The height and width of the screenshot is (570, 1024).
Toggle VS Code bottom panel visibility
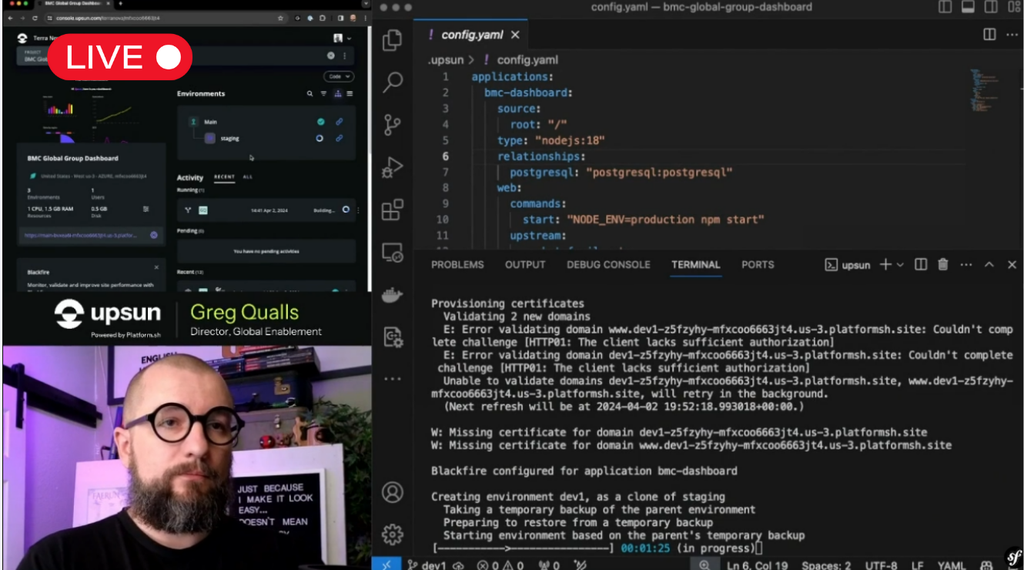[x=968, y=7]
